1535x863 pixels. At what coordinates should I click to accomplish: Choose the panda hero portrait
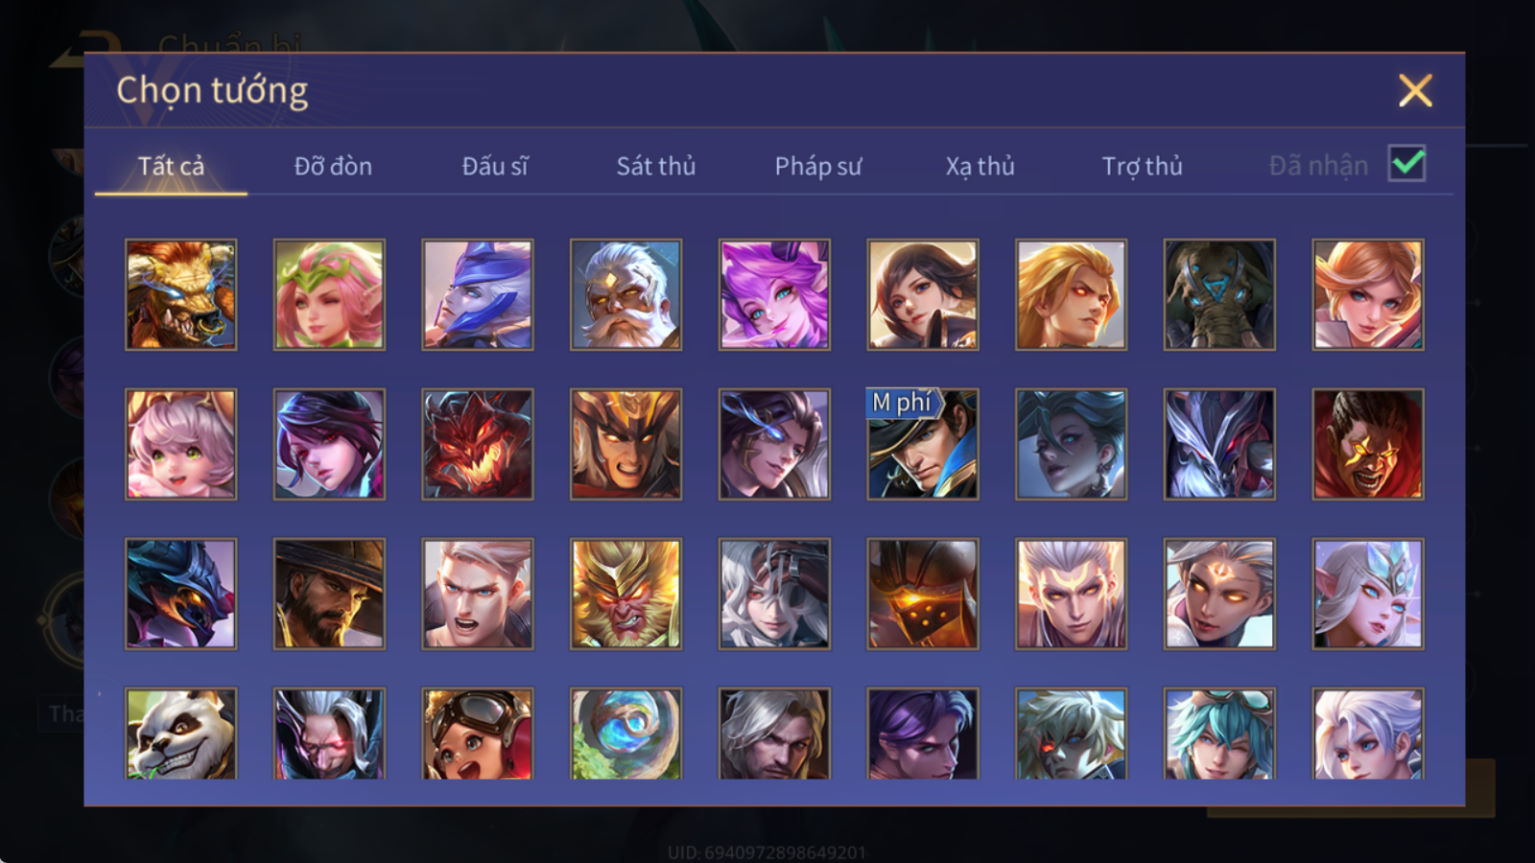point(181,734)
